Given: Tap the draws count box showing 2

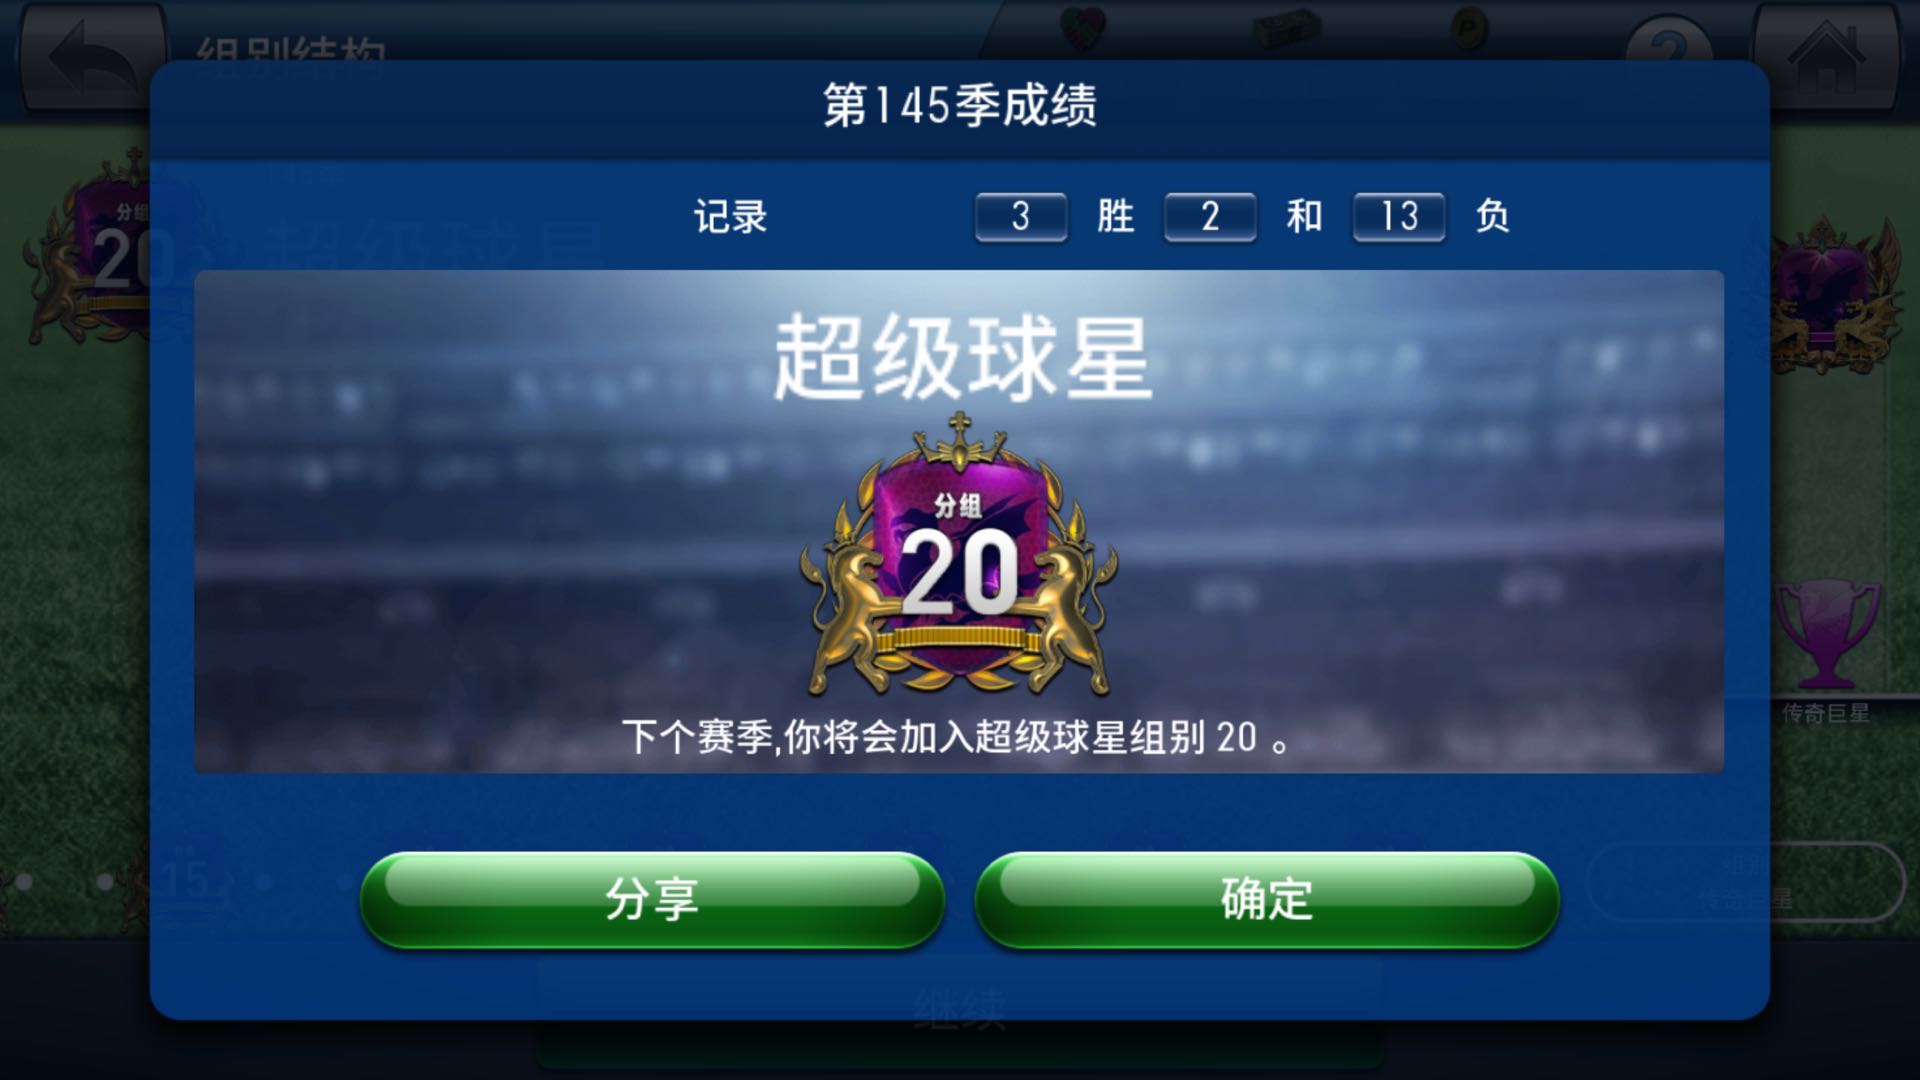Looking at the screenshot, I should pyautogui.click(x=1210, y=216).
